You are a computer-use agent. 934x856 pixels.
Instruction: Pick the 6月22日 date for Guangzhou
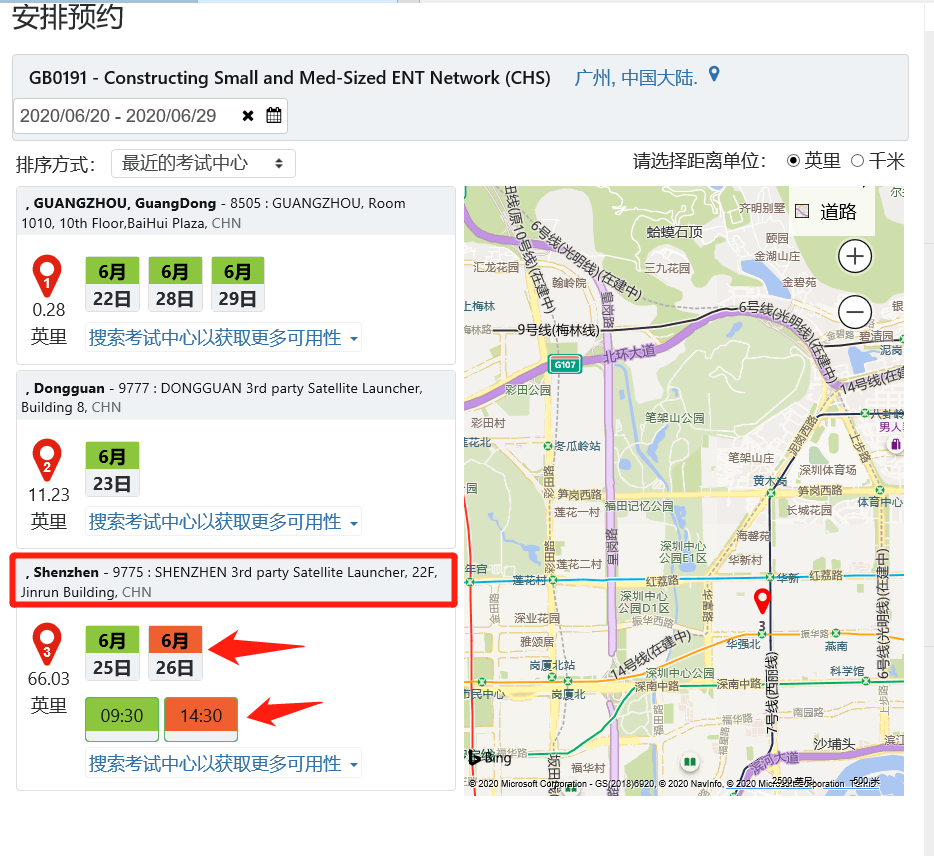click(x=112, y=284)
